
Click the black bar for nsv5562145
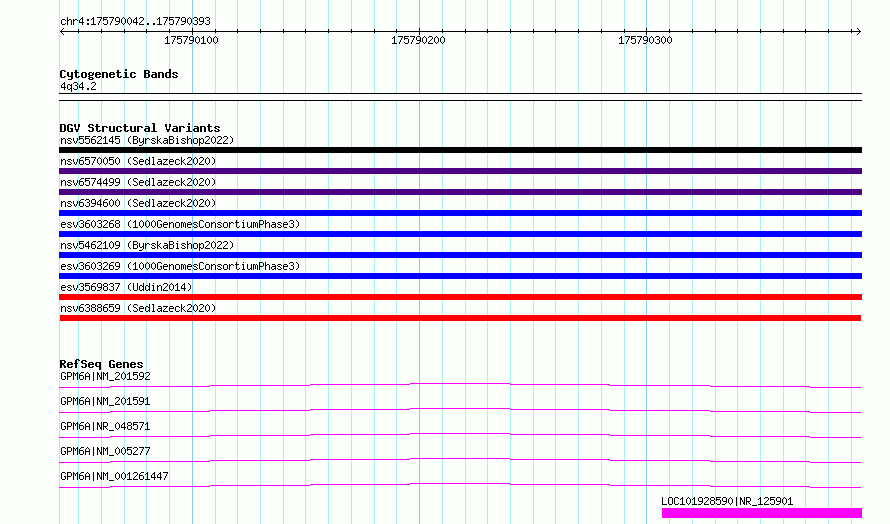[x=460, y=150]
